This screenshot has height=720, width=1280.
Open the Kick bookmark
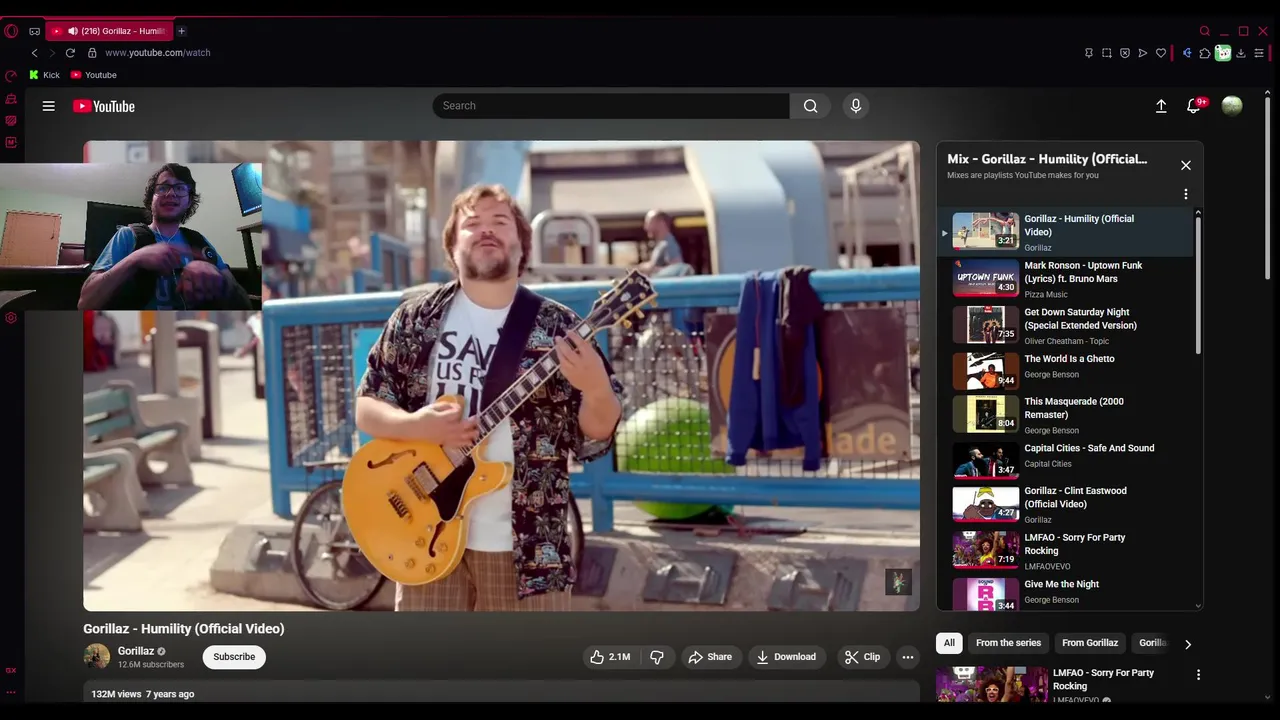(45, 75)
